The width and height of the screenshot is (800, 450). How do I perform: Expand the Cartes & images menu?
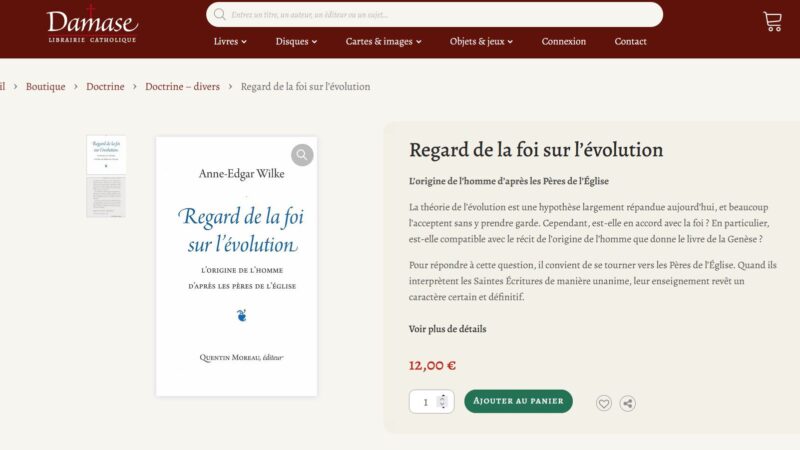click(384, 41)
